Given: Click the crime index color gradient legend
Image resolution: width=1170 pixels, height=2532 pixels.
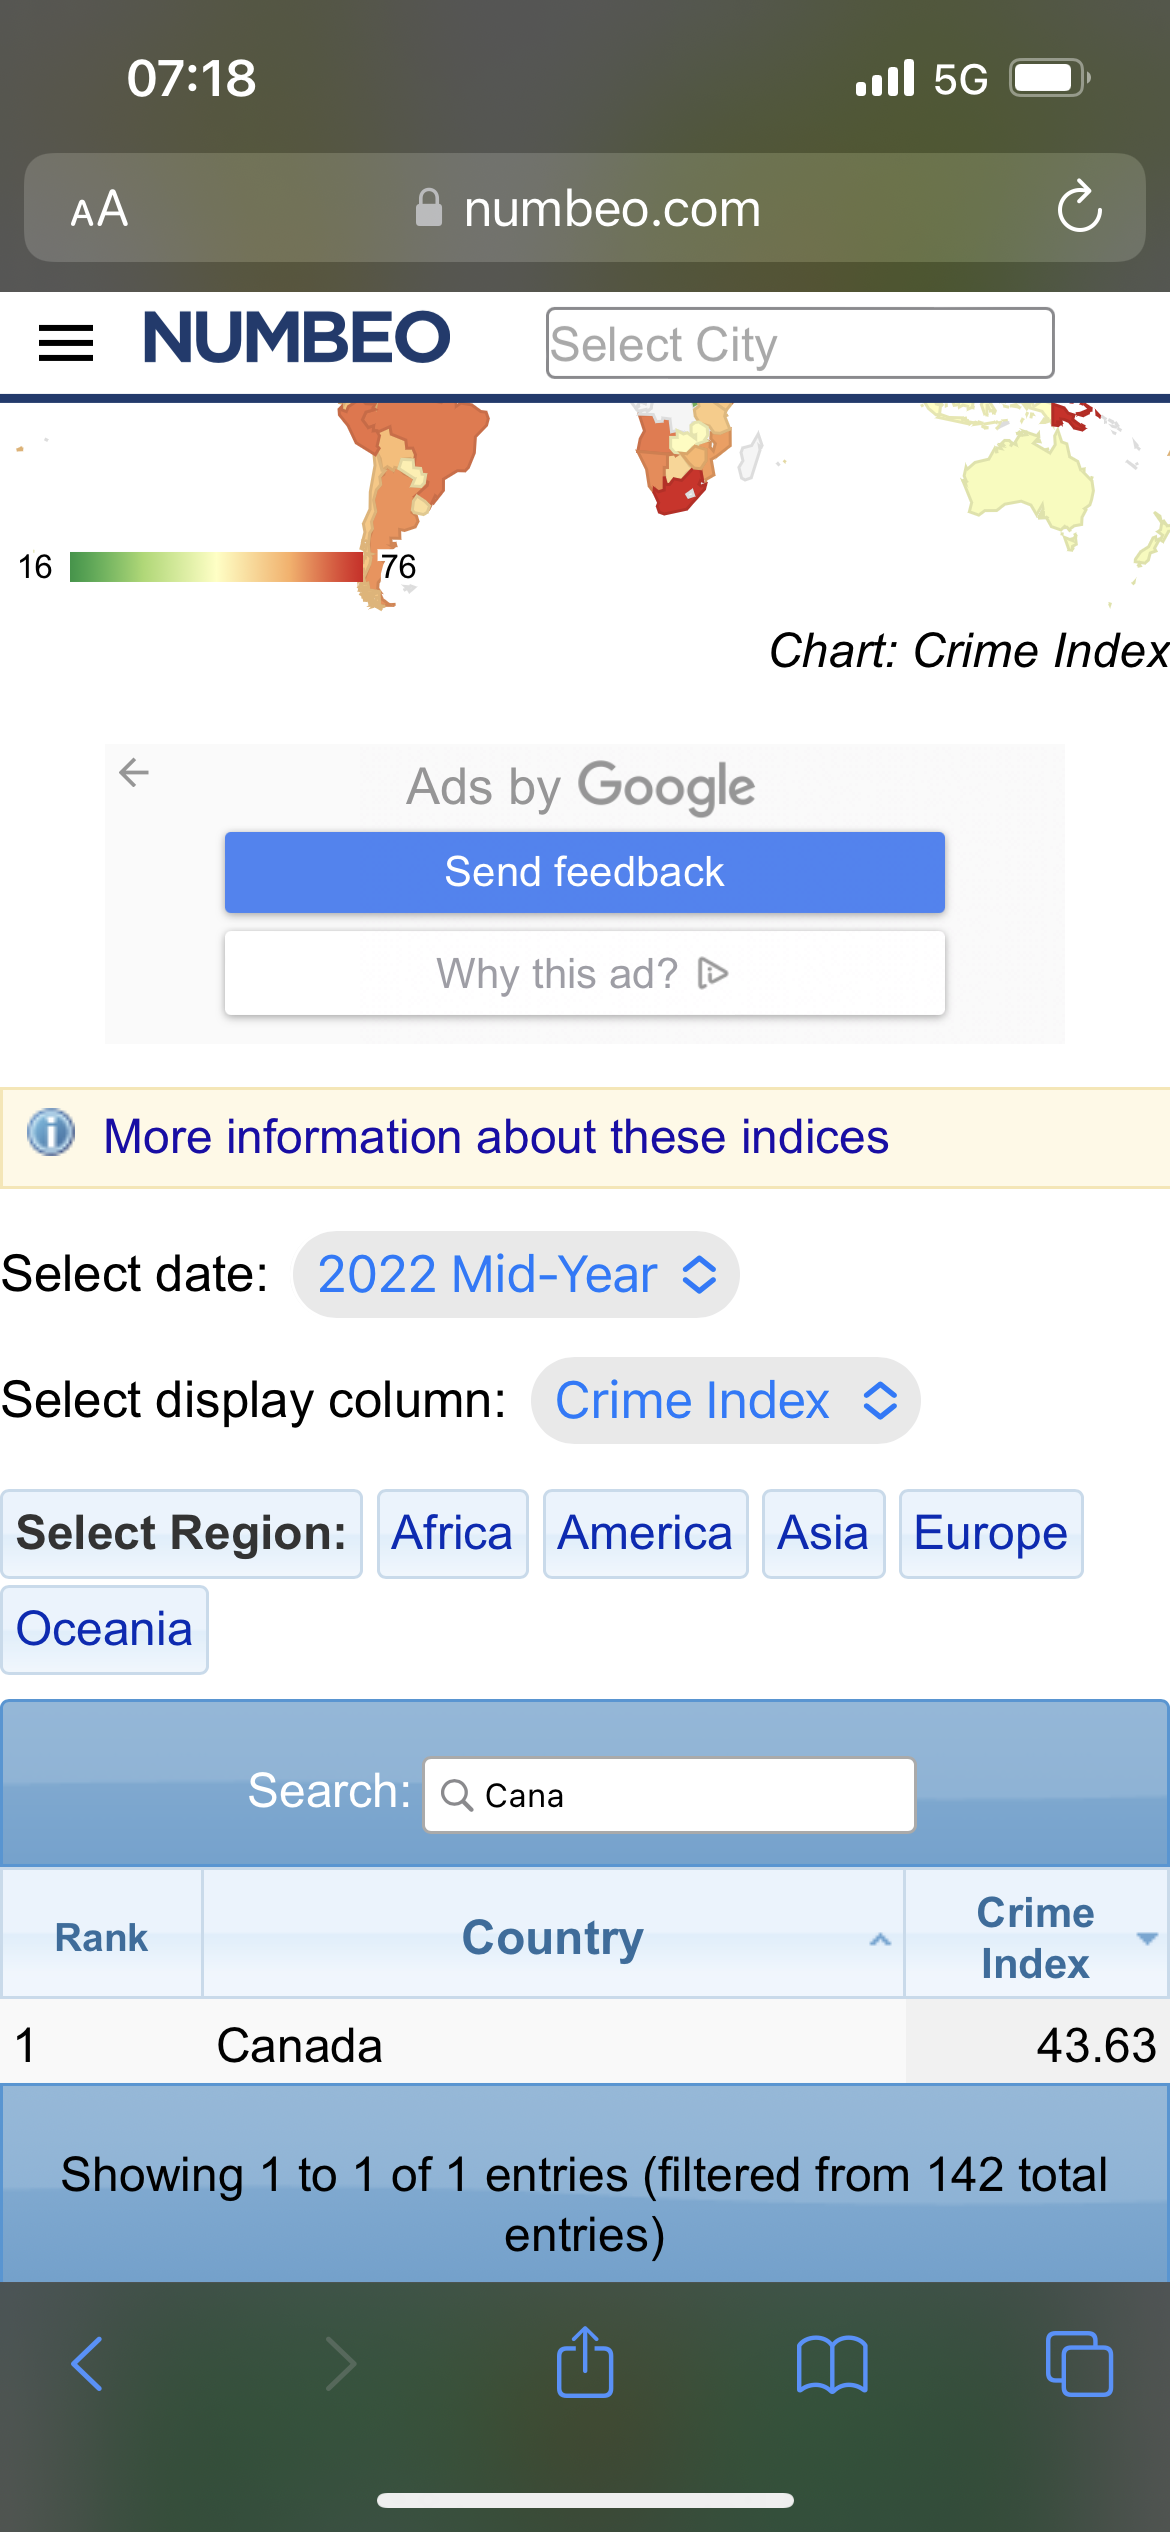Looking at the screenshot, I should (x=216, y=567).
